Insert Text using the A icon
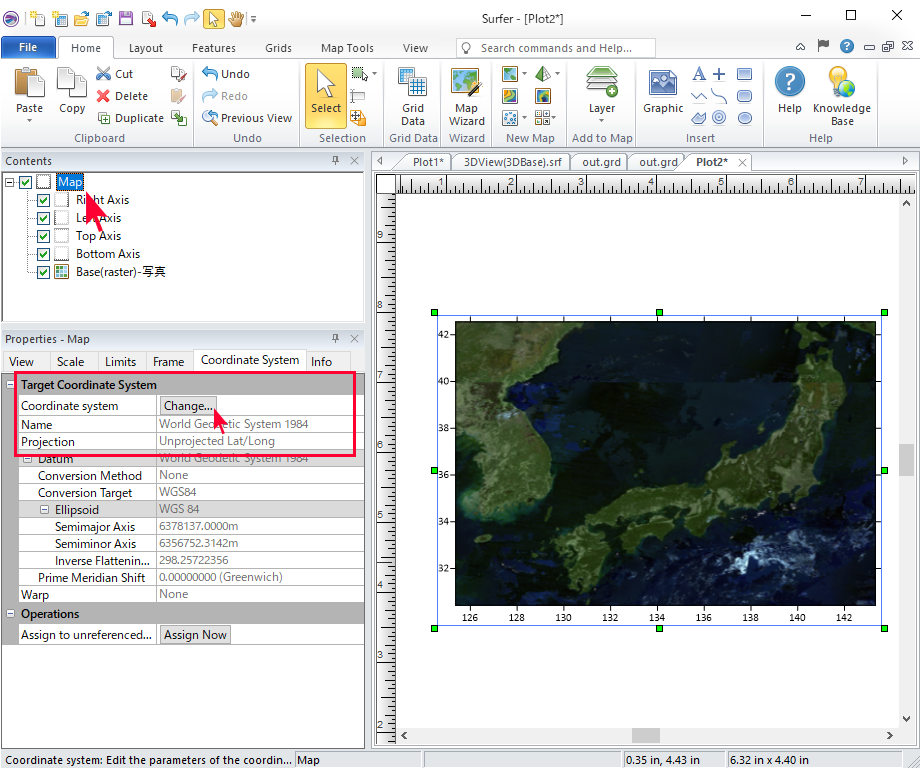Image resolution: width=921 pixels, height=769 pixels. click(699, 74)
